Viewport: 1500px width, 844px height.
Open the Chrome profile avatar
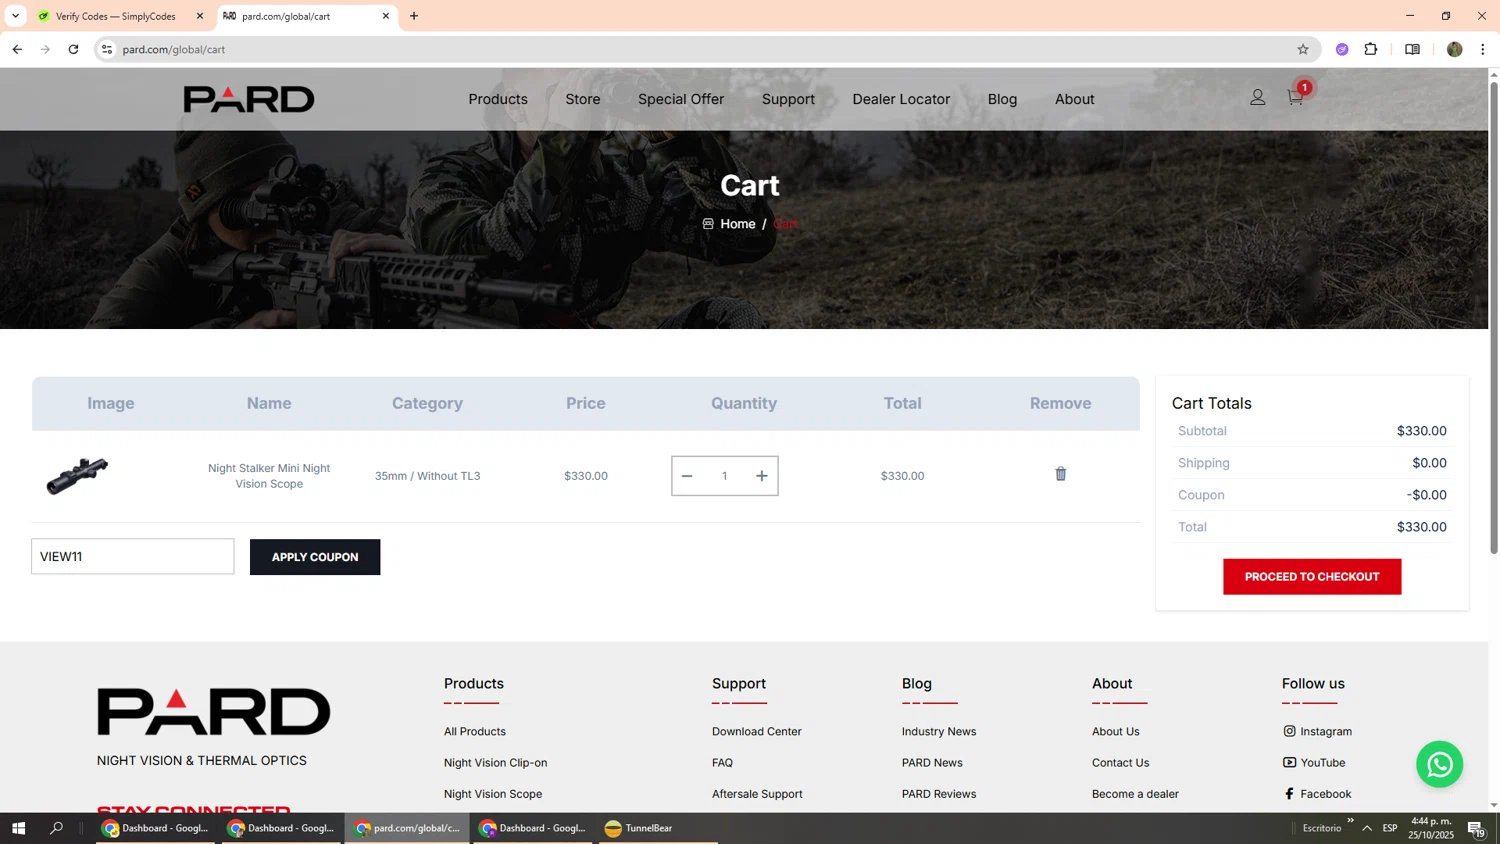click(1454, 49)
